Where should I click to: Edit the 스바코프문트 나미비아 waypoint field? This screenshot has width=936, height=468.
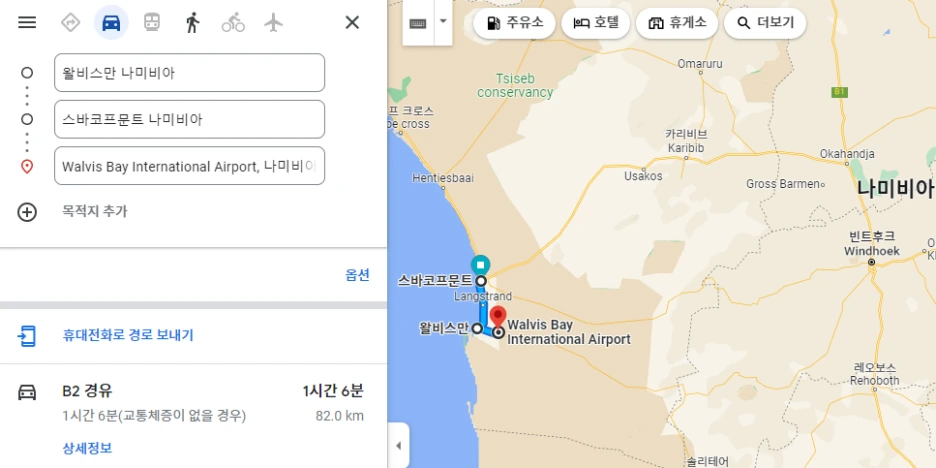click(189, 119)
